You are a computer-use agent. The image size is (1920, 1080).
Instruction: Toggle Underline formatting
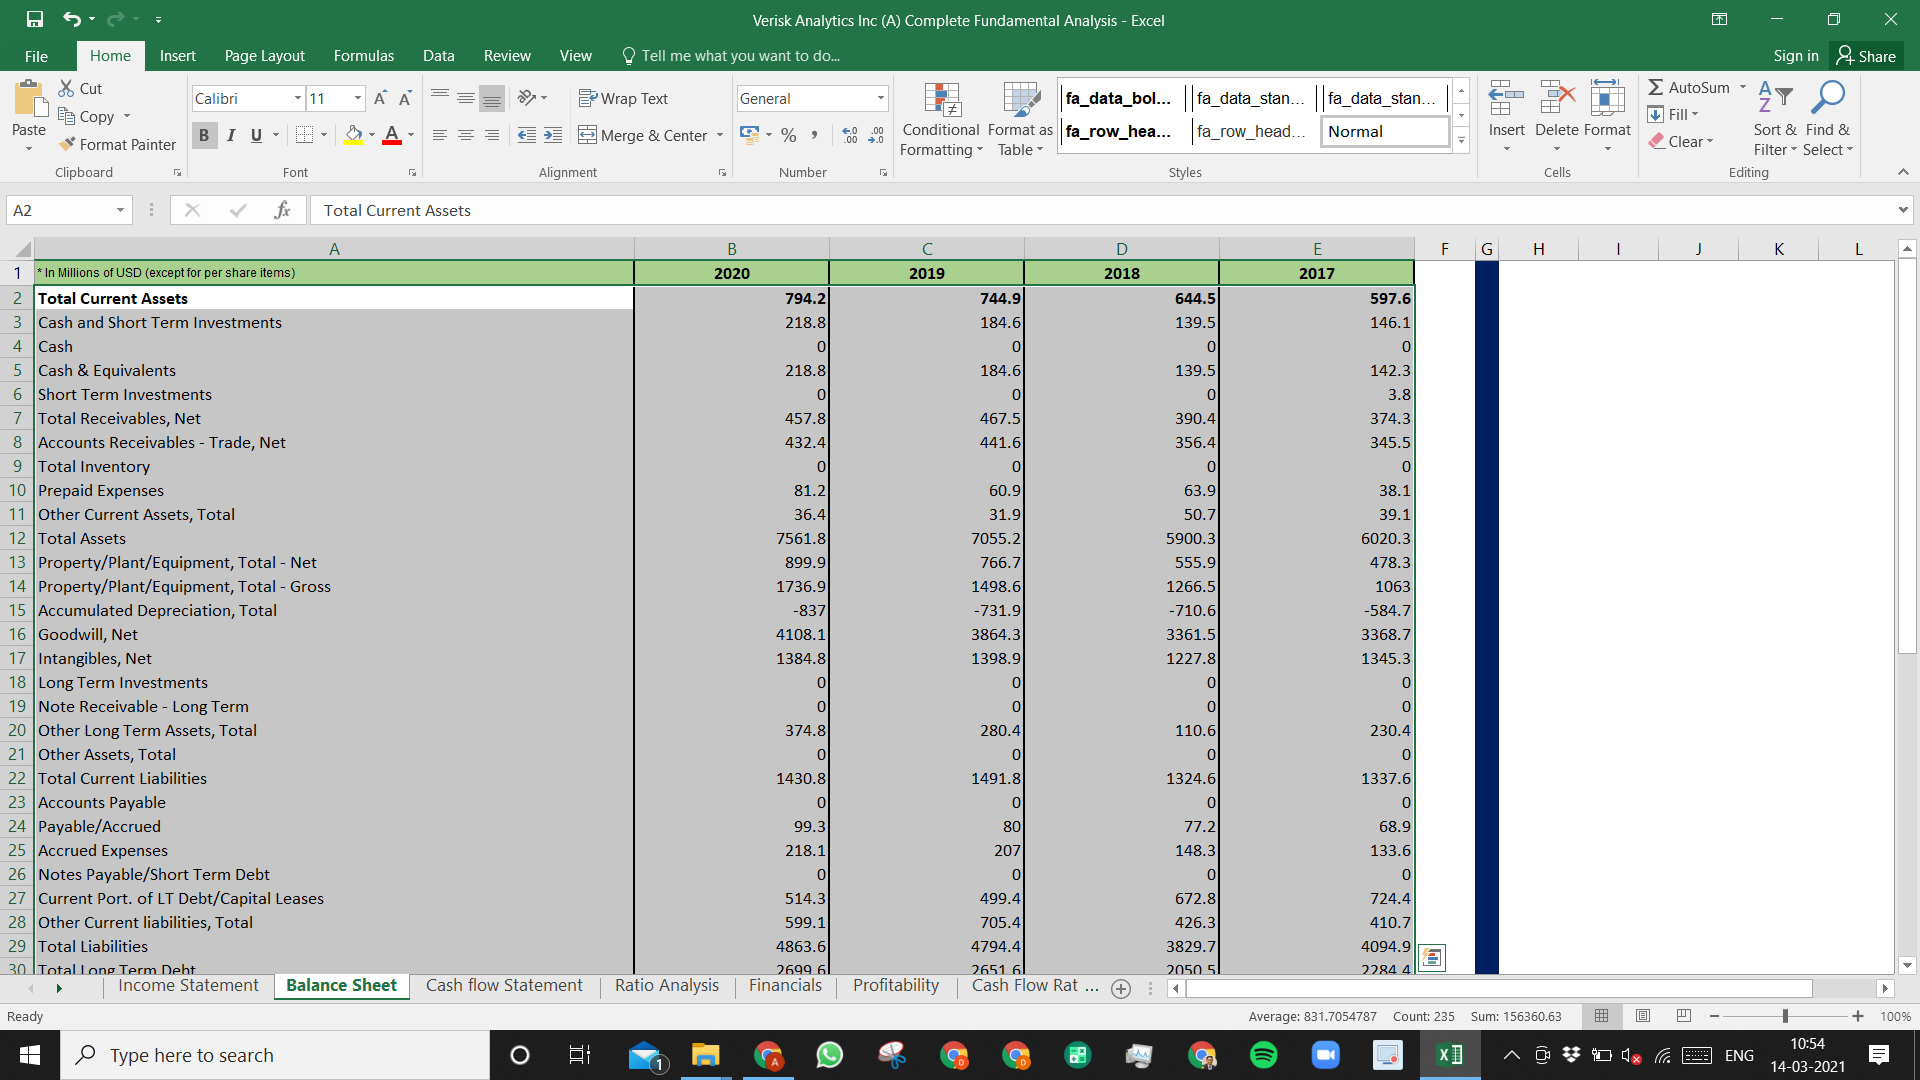coord(257,135)
